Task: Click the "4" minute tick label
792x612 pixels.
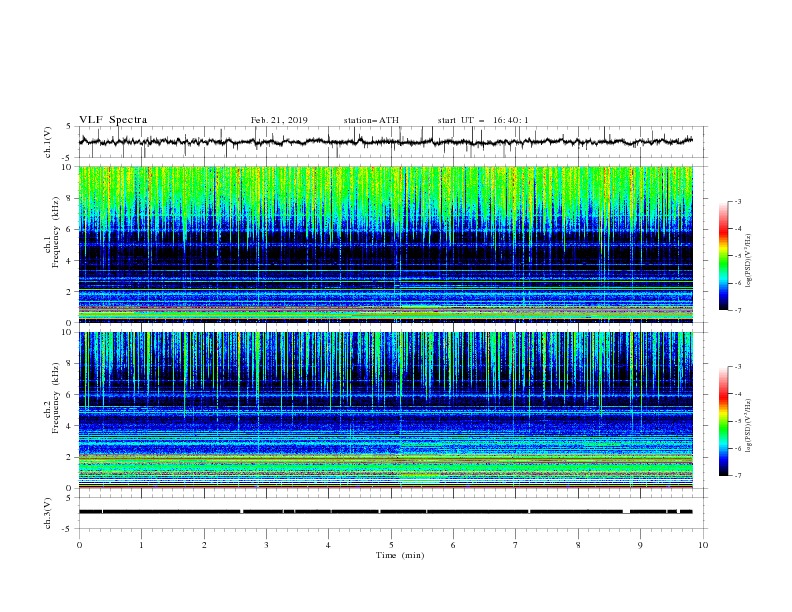Action: (328, 545)
